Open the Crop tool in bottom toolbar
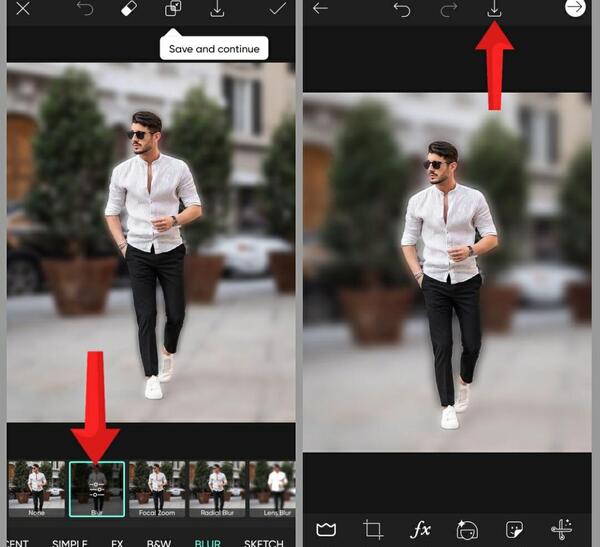600x547 pixels. [373, 529]
